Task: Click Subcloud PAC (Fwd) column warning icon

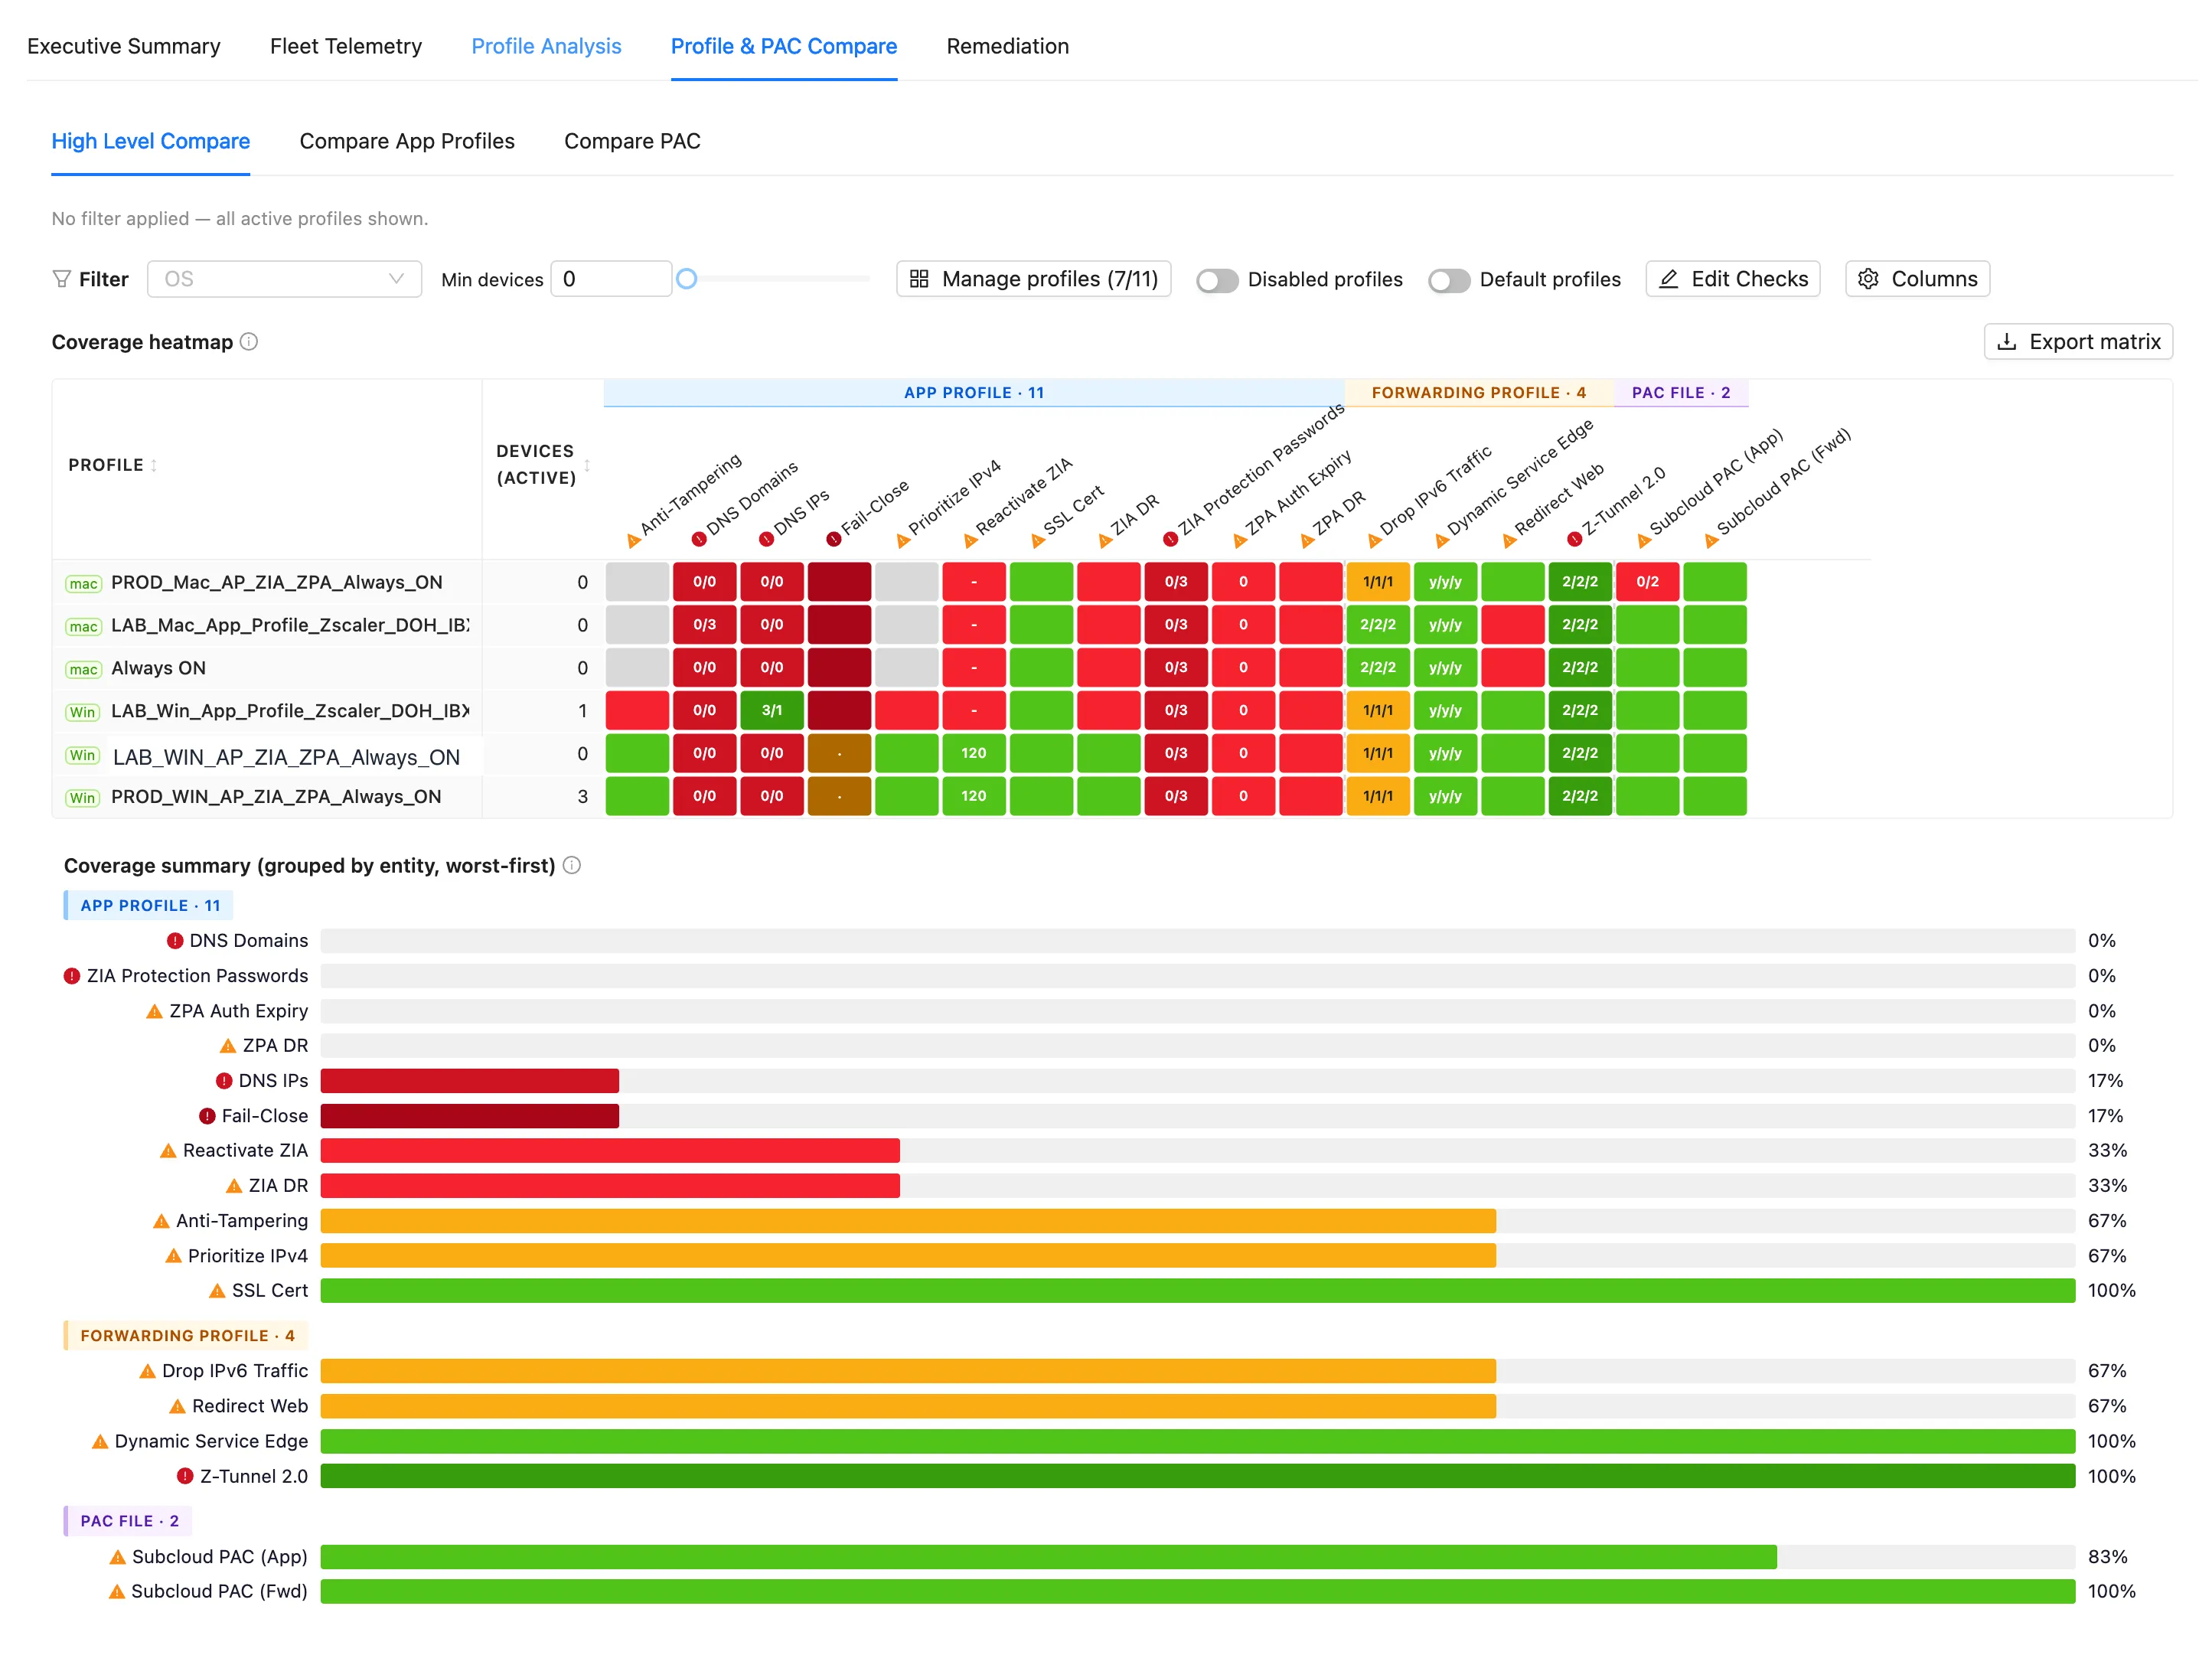Action: [x=1711, y=541]
